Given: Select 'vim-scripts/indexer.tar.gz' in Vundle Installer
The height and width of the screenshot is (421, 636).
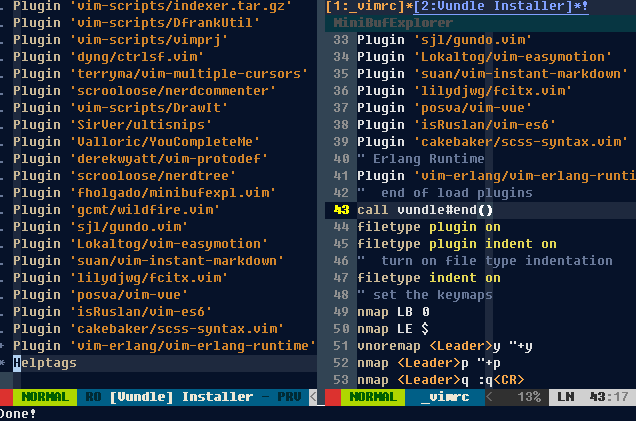Looking at the screenshot, I should coord(181,6).
